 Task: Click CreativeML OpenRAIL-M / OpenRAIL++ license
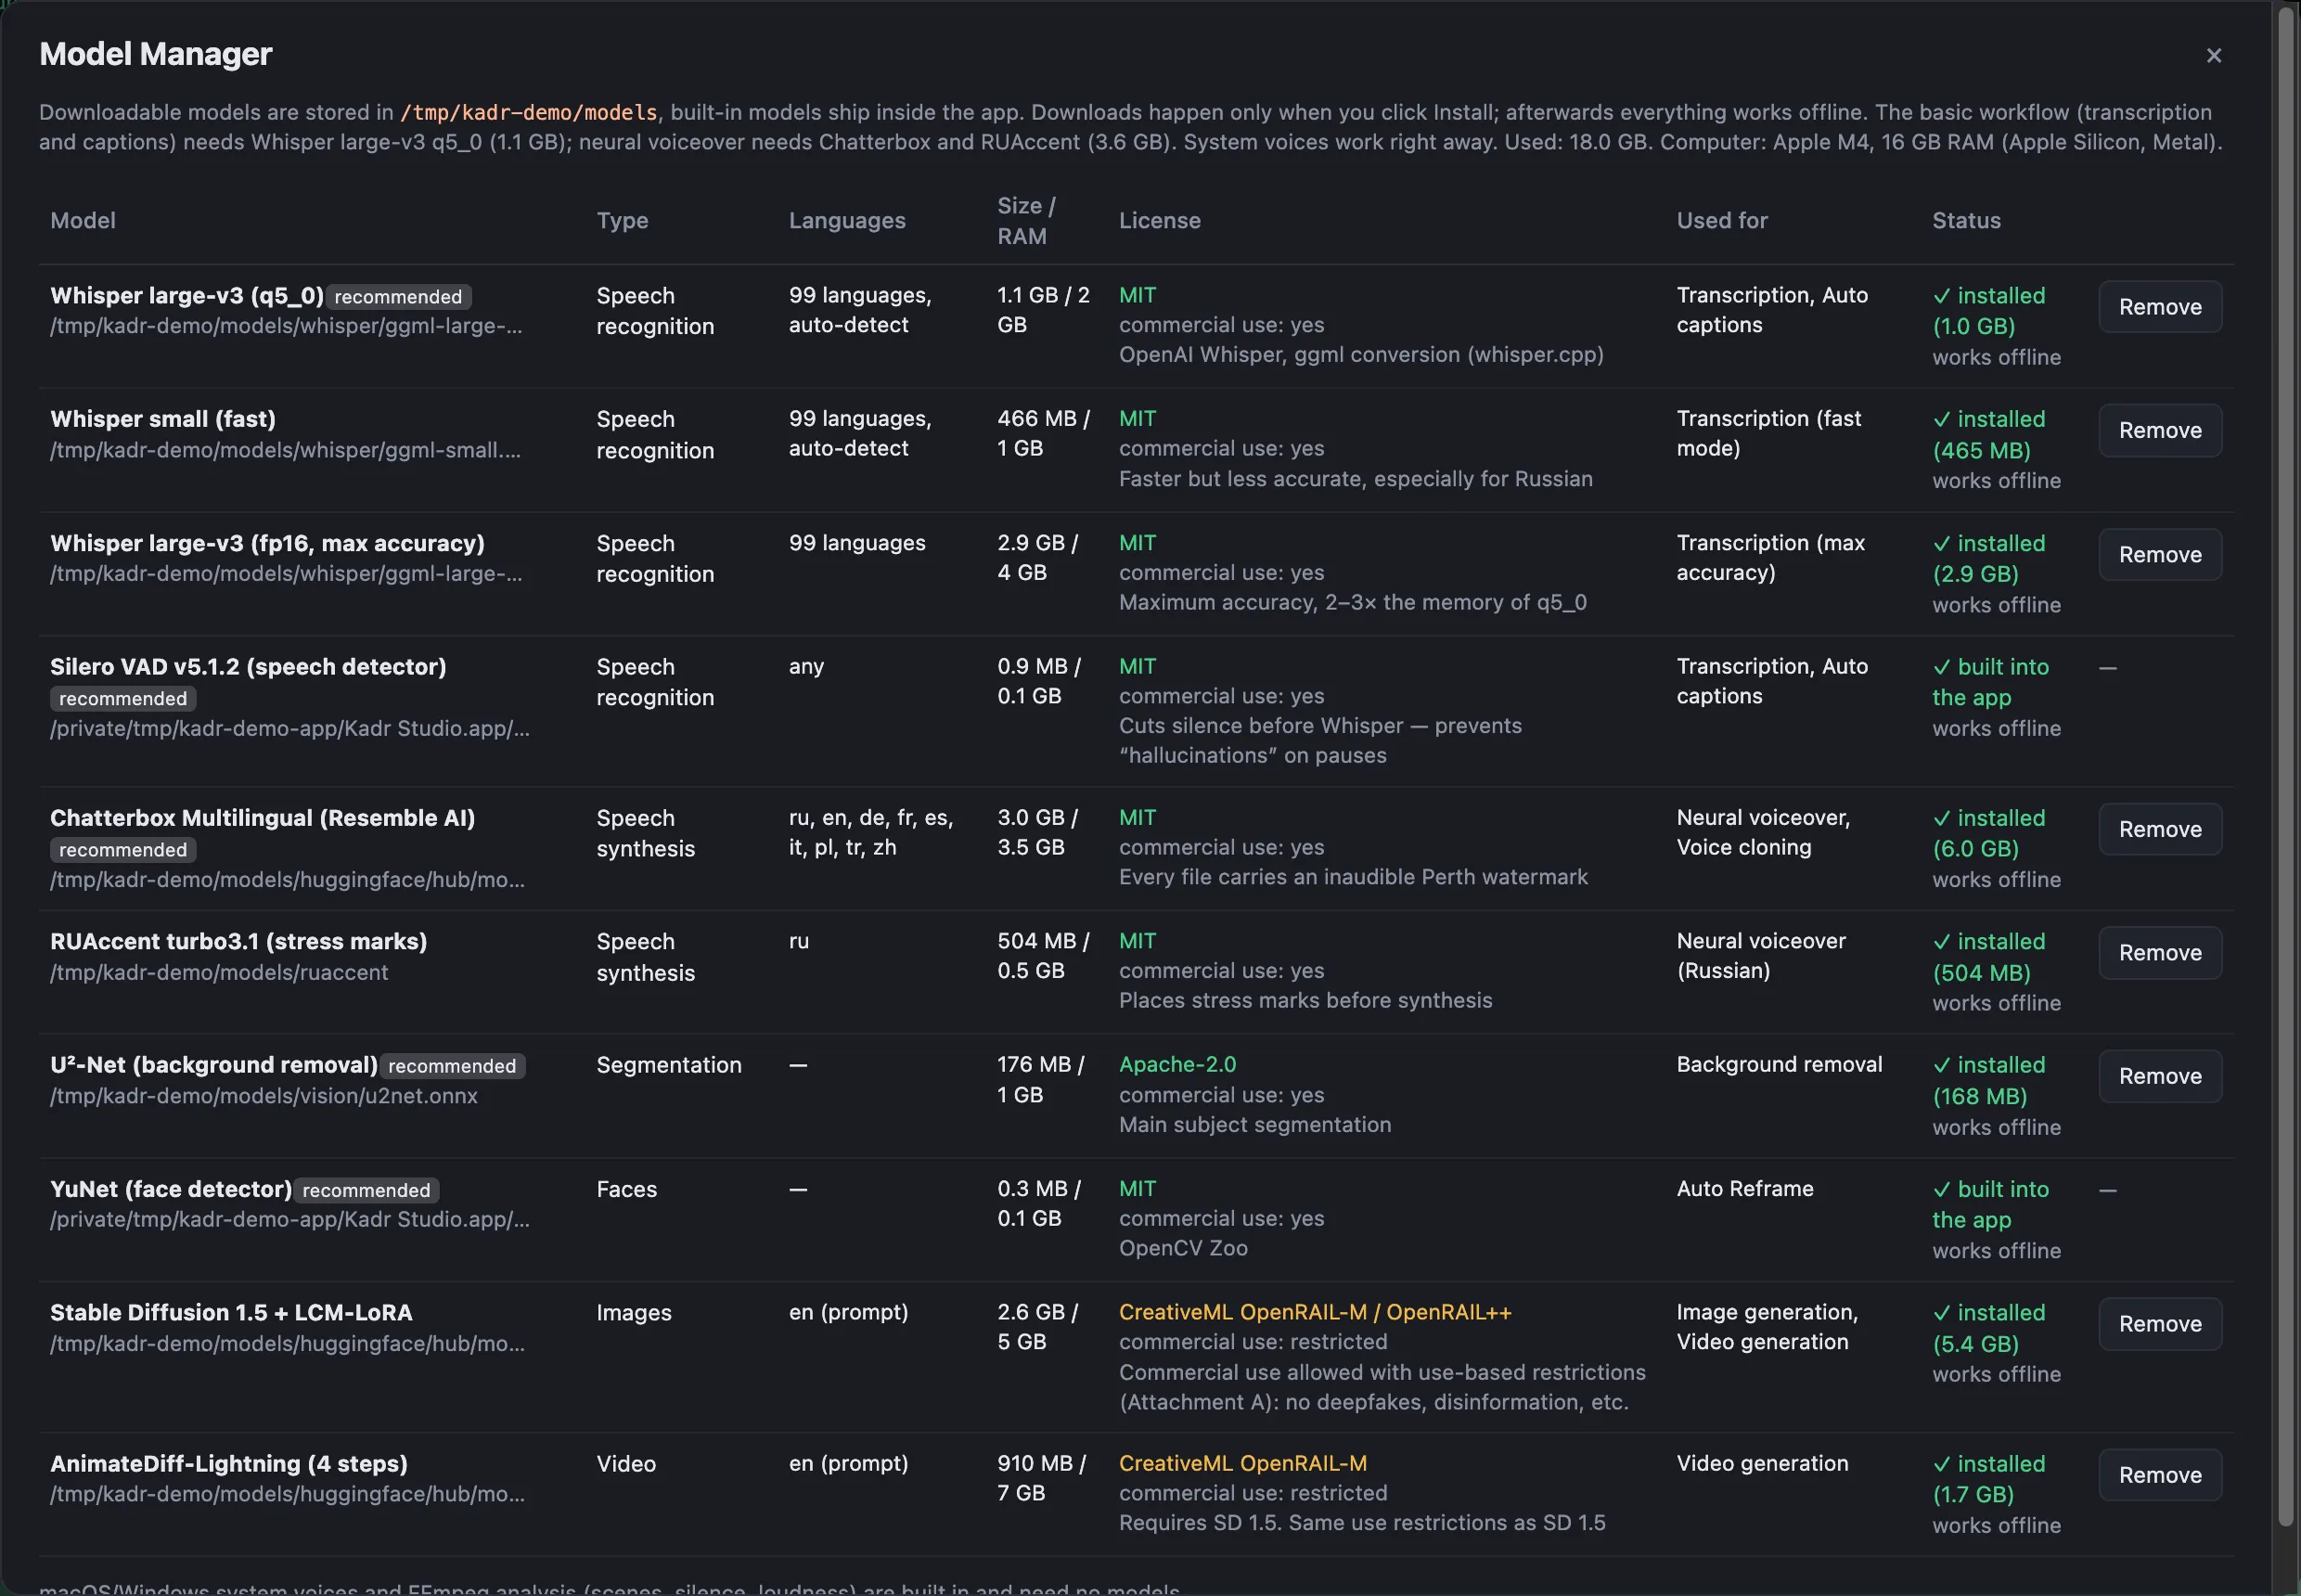point(1315,1313)
